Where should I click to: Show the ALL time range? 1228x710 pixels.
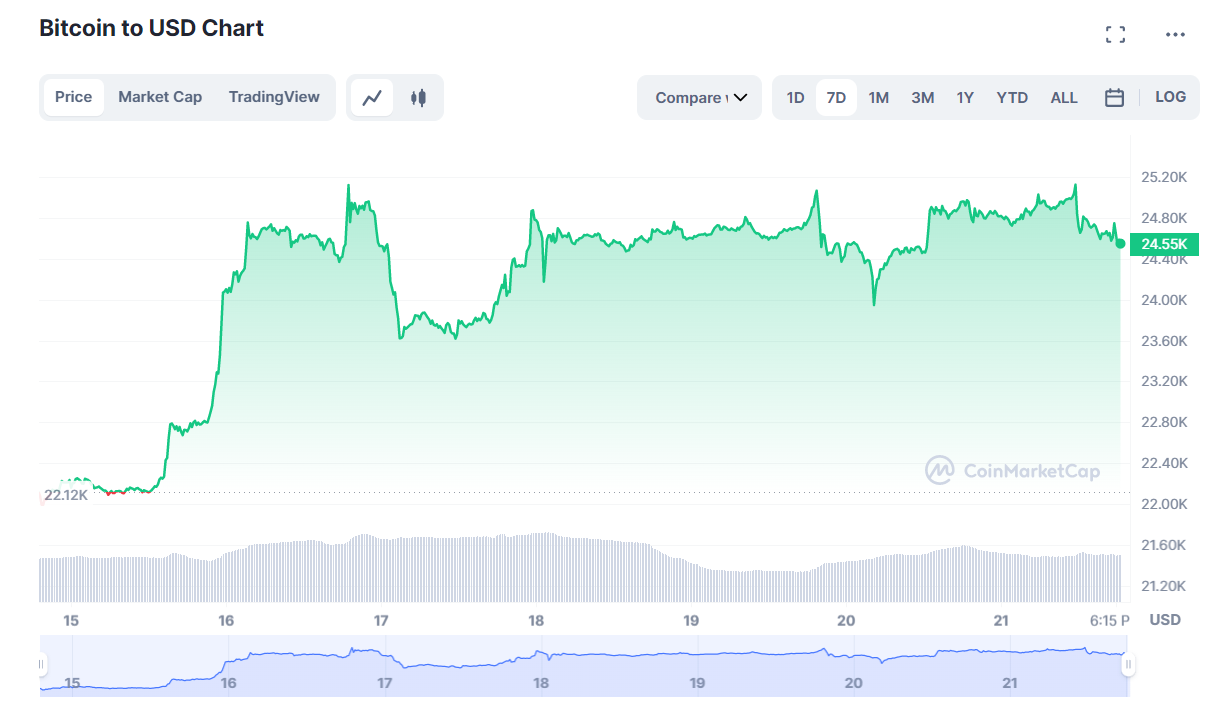(x=1064, y=98)
